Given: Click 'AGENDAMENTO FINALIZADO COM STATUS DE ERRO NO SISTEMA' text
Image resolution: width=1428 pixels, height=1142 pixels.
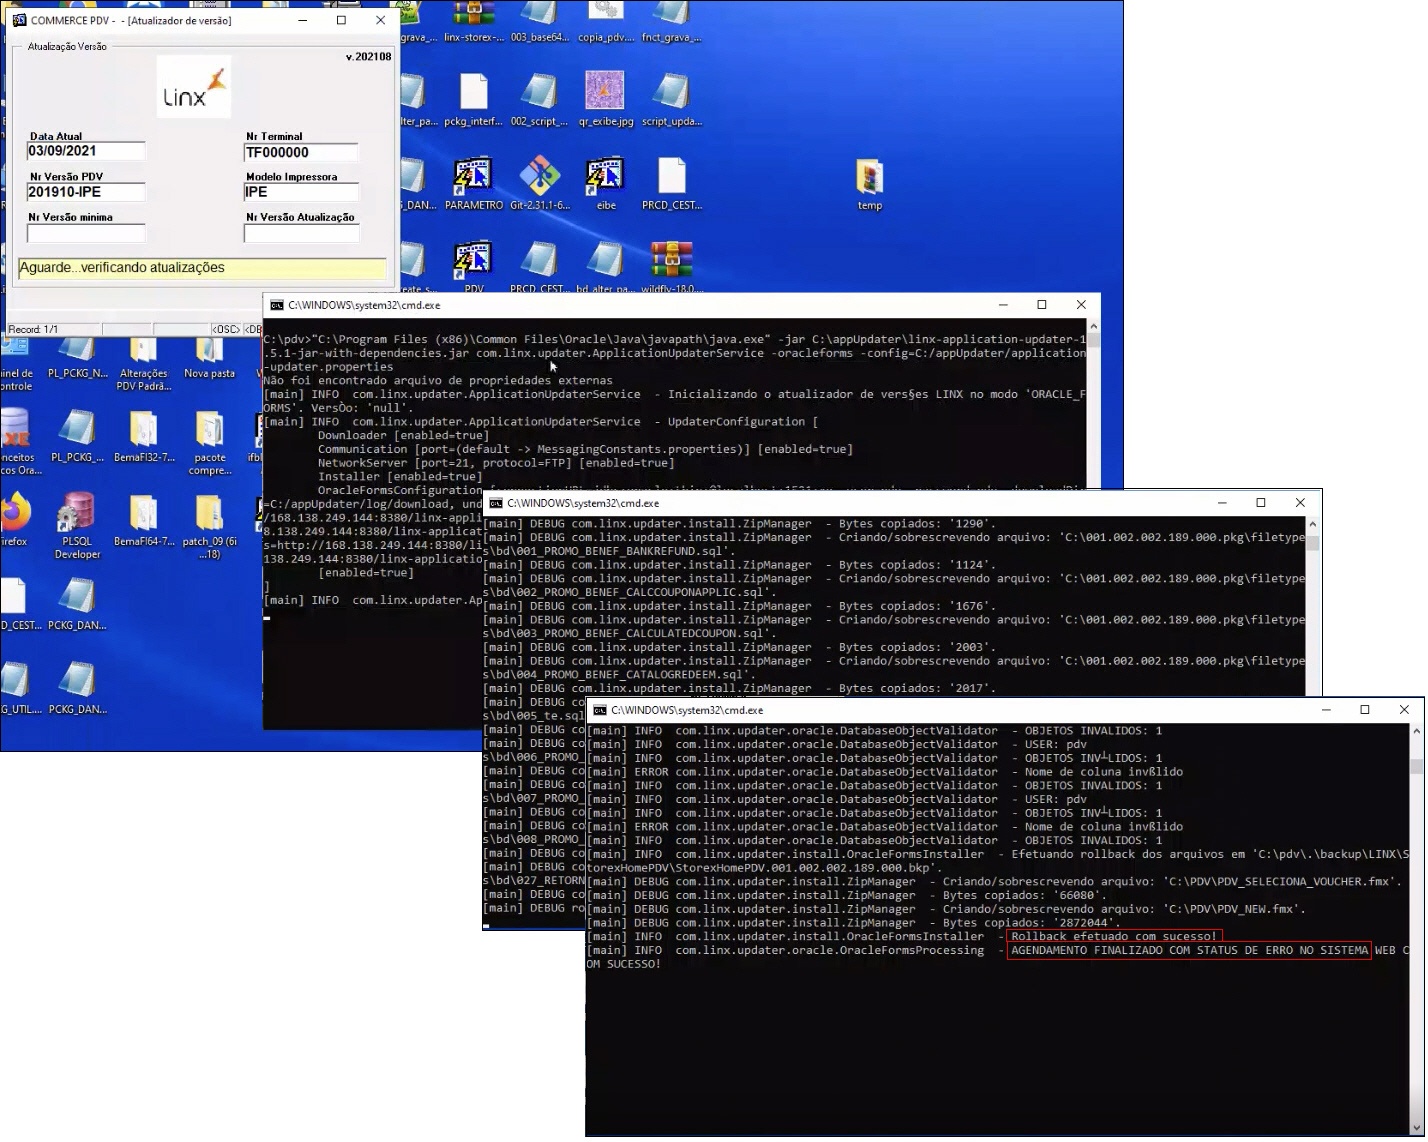Looking at the screenshot, I should (x=1189, y=951).
